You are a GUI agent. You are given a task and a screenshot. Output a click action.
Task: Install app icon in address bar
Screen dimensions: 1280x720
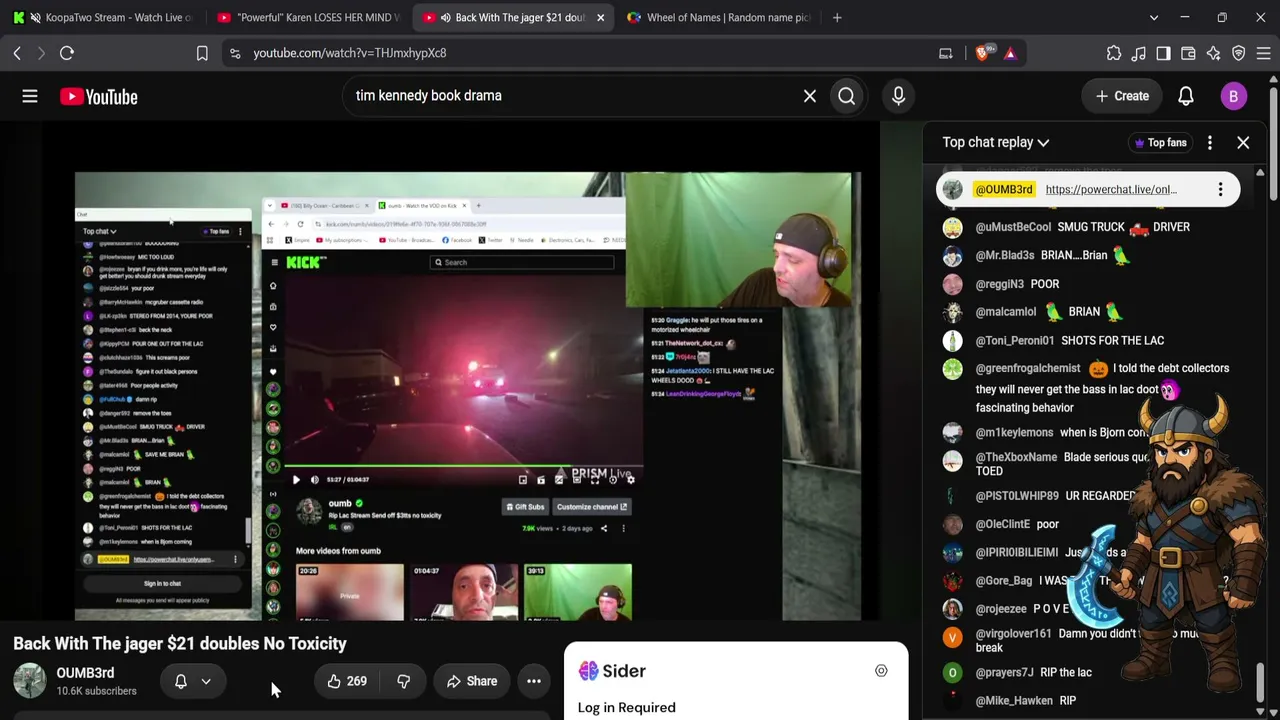point(945,53)
